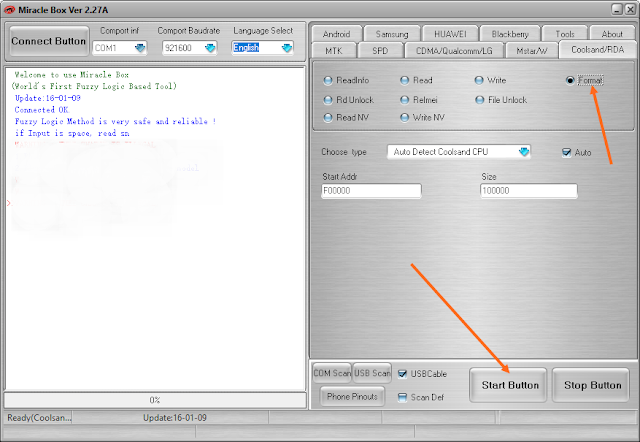Screen dimensions: 640x442
Task: Click the Ready(Coolsan... status bar entry
Action: point(39,418)
